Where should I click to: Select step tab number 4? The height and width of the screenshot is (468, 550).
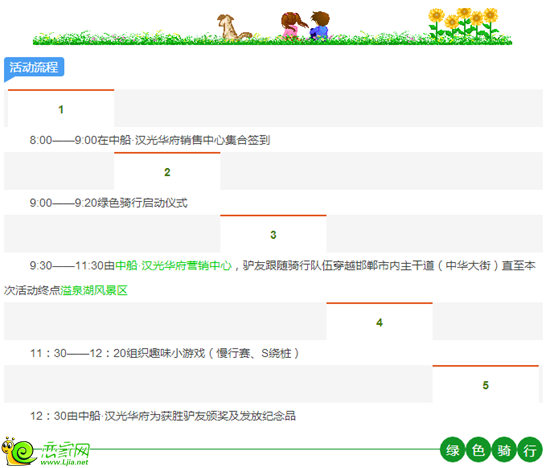380,322
